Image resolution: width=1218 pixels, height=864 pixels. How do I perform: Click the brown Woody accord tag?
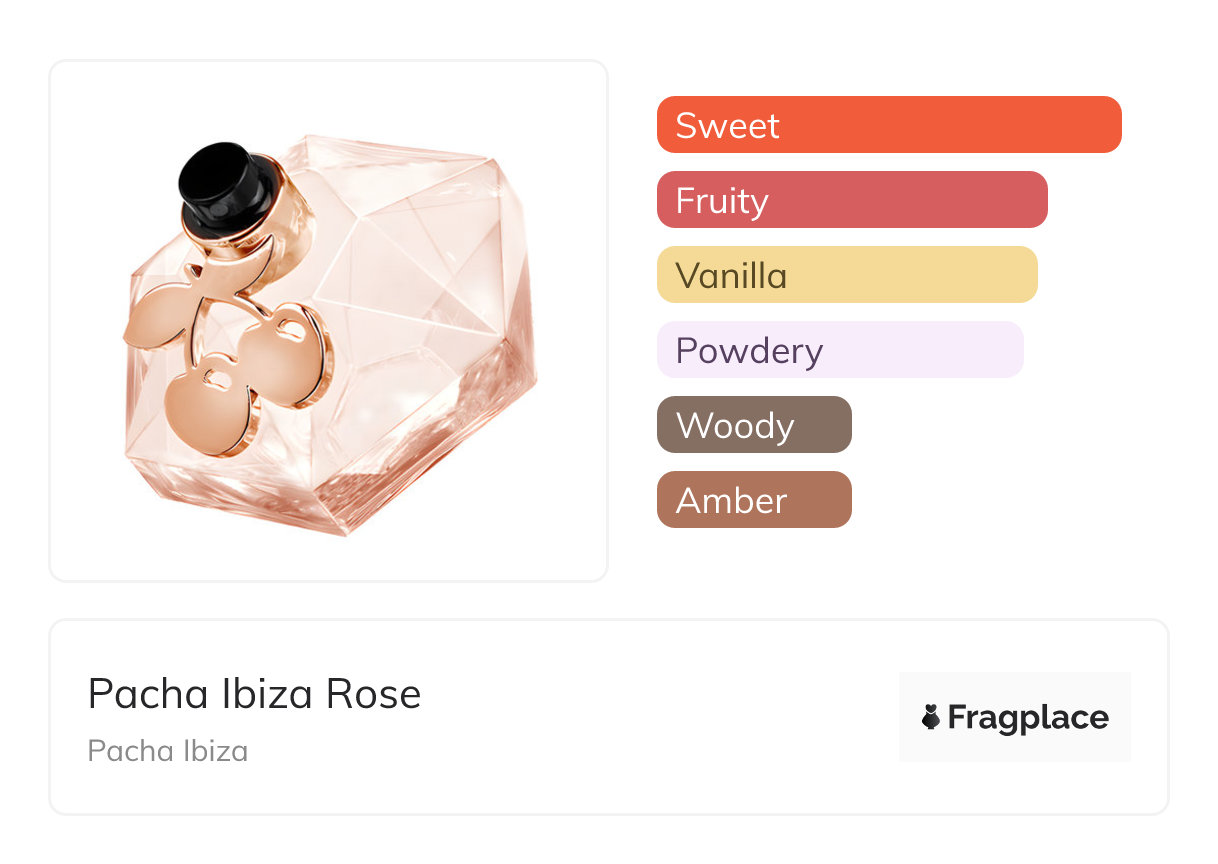(x=753, y=425)
